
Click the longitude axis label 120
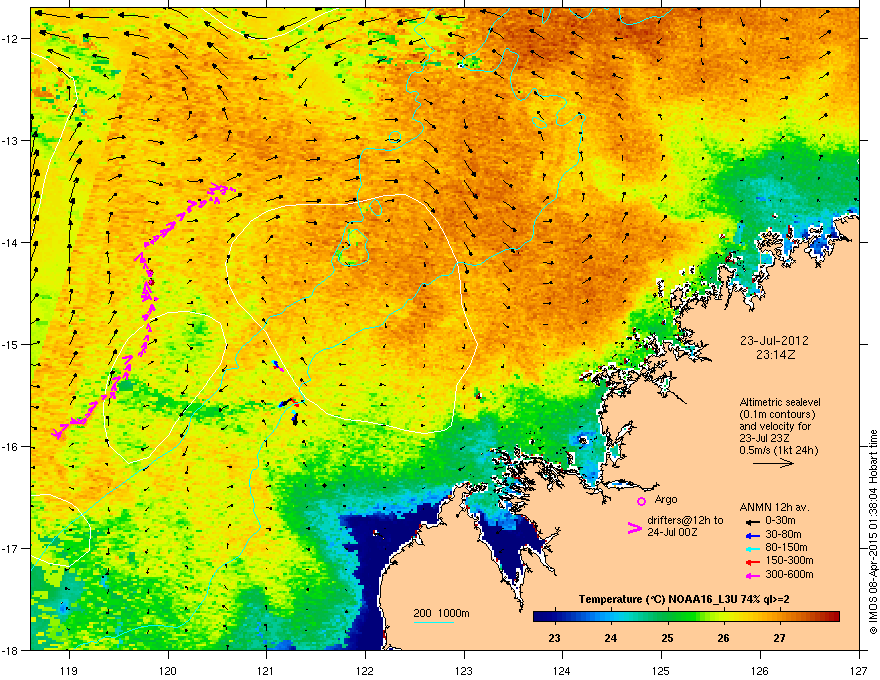click(x=168, y=670)
